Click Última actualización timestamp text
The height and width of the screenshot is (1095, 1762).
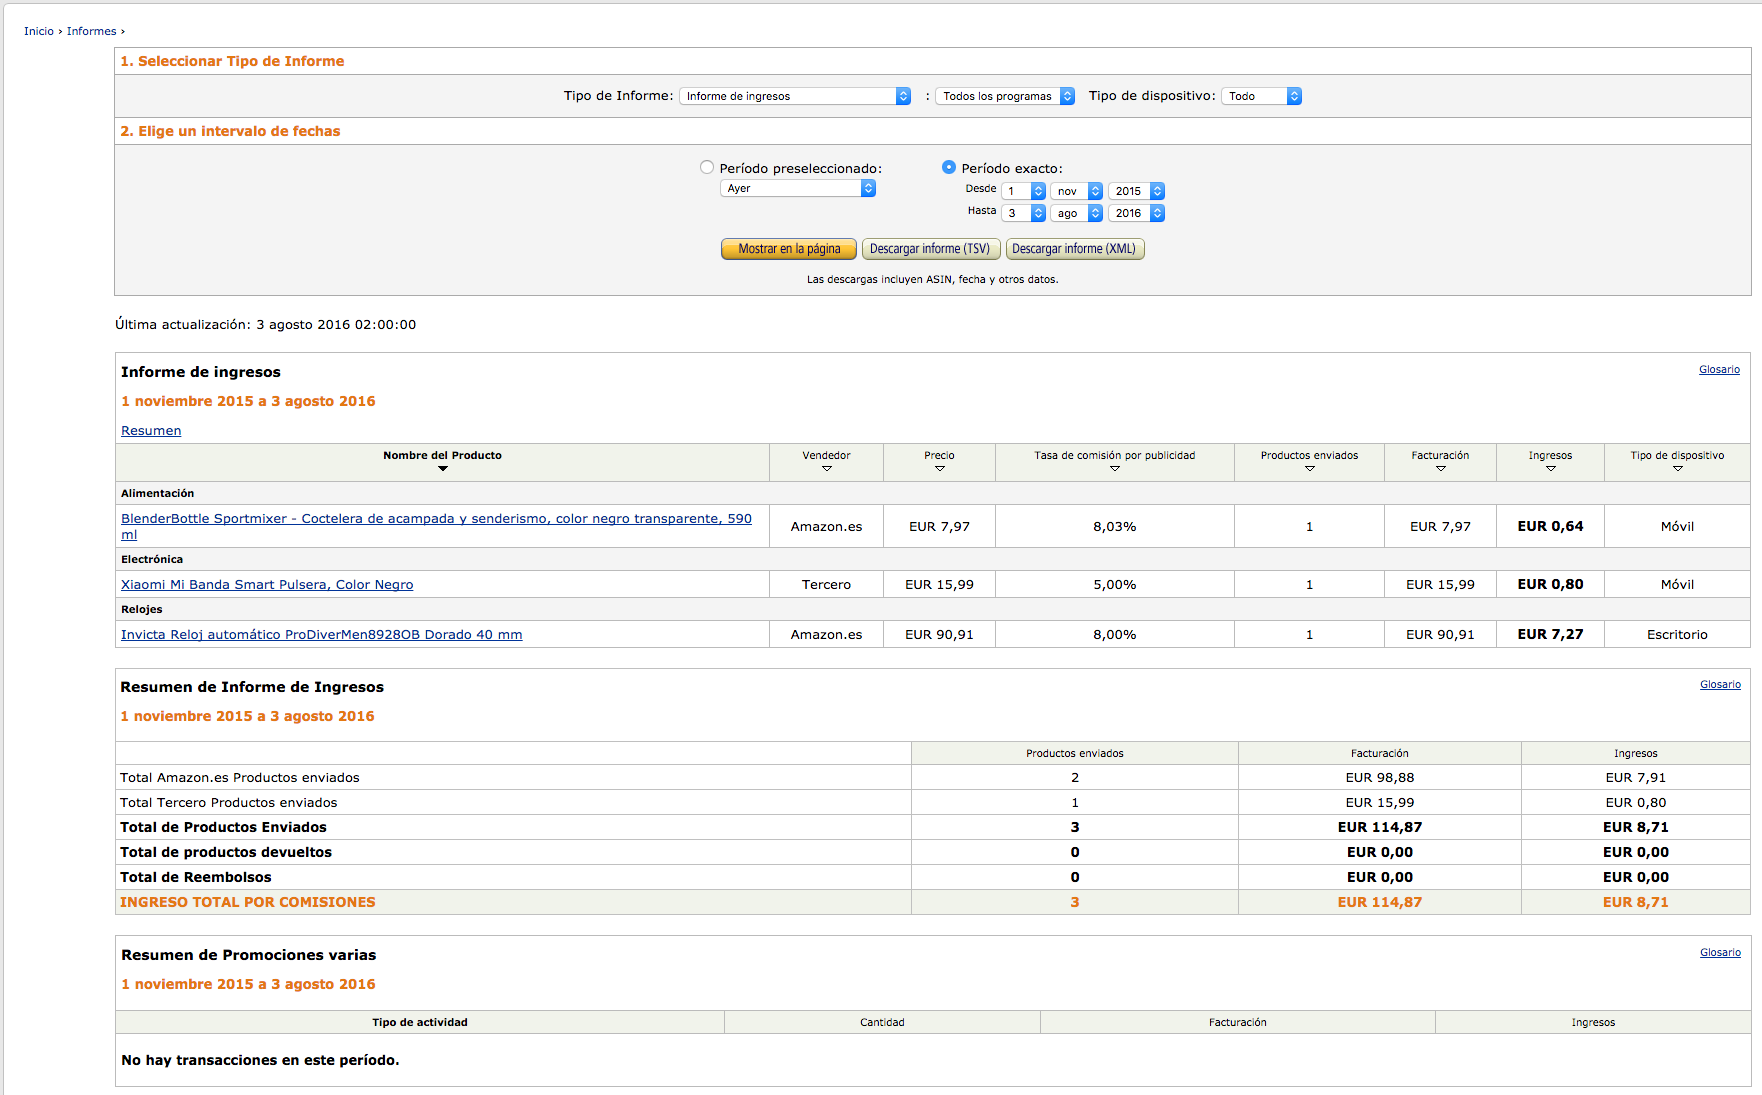(265, 325)
